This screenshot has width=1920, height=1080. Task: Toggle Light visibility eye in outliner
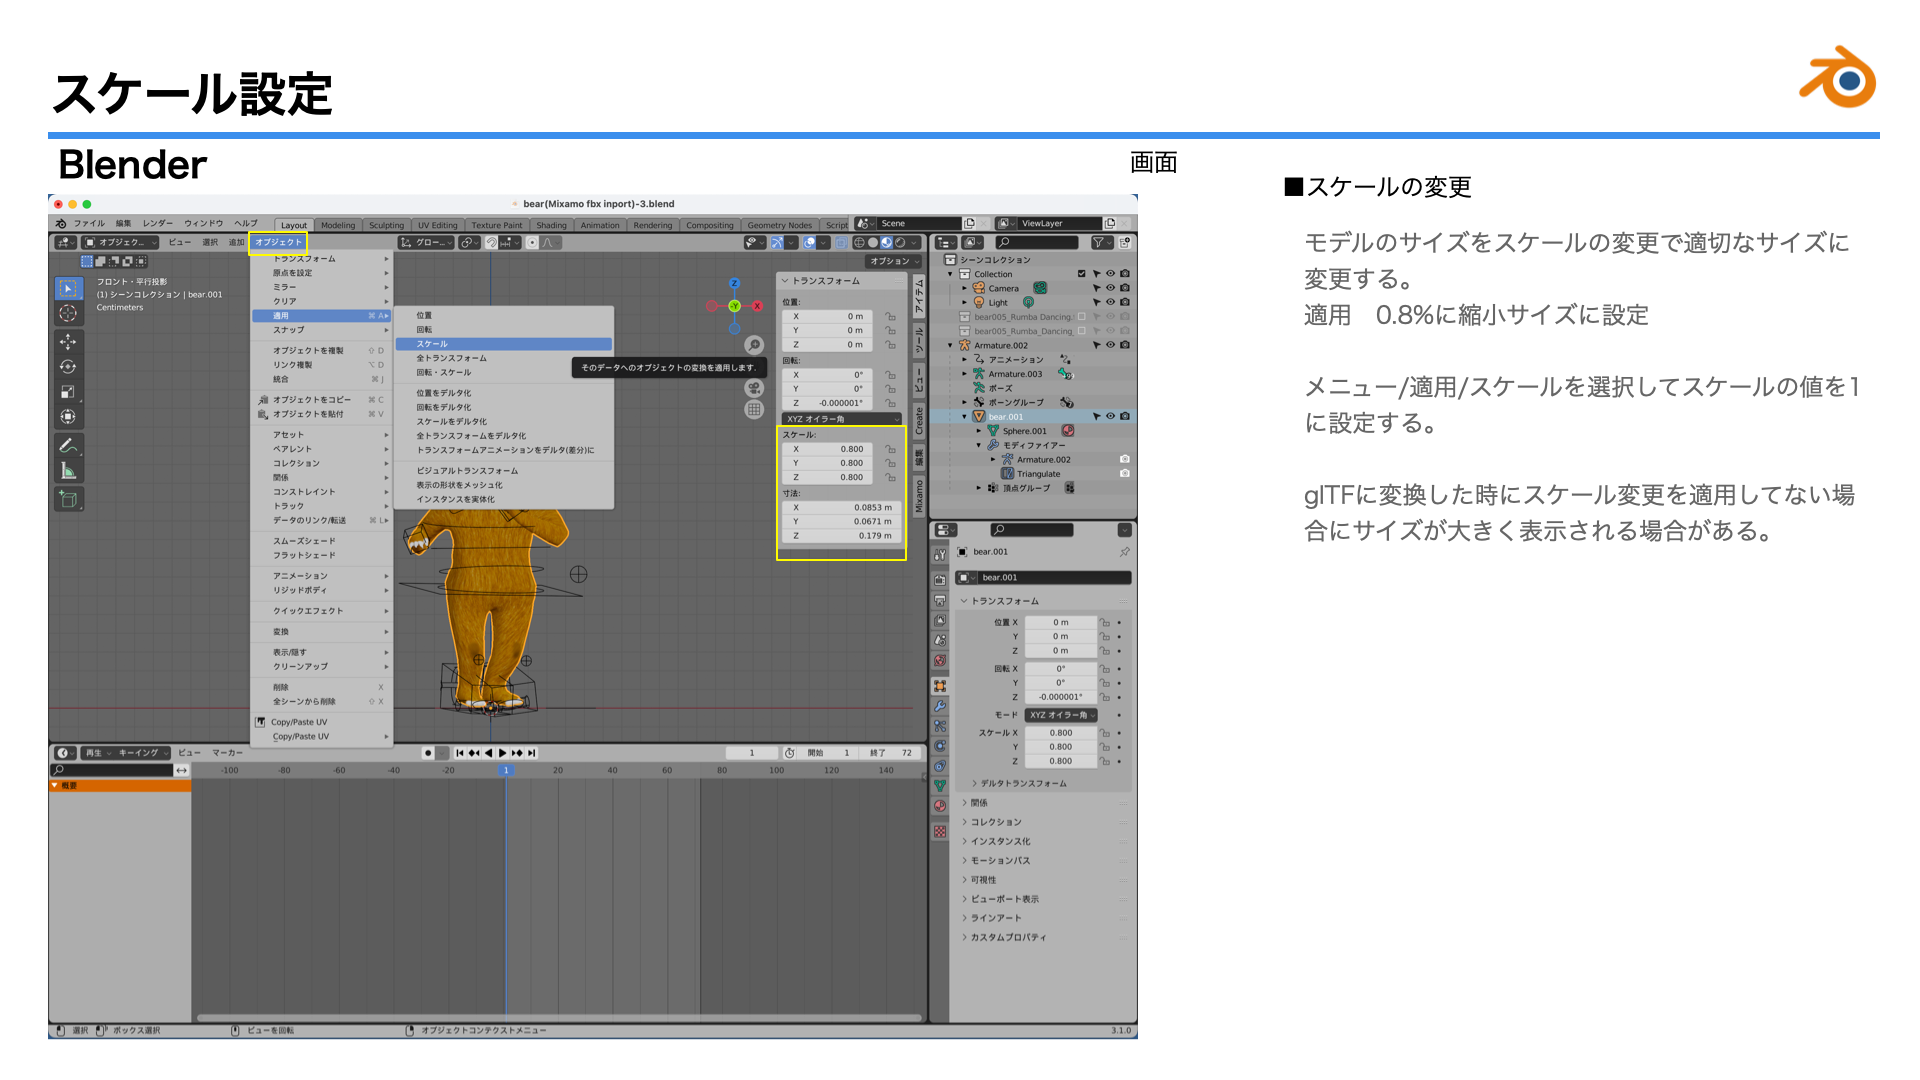tap(1110, 302)
